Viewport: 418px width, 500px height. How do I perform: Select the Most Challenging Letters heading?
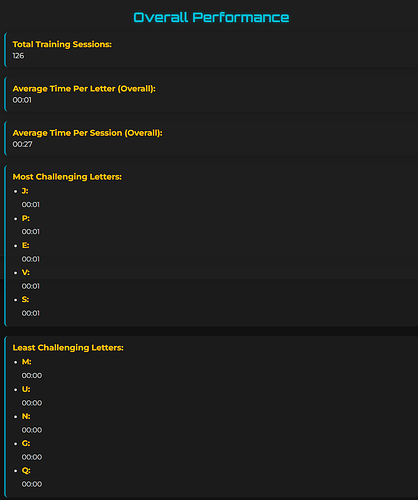(x=67, y=177)
